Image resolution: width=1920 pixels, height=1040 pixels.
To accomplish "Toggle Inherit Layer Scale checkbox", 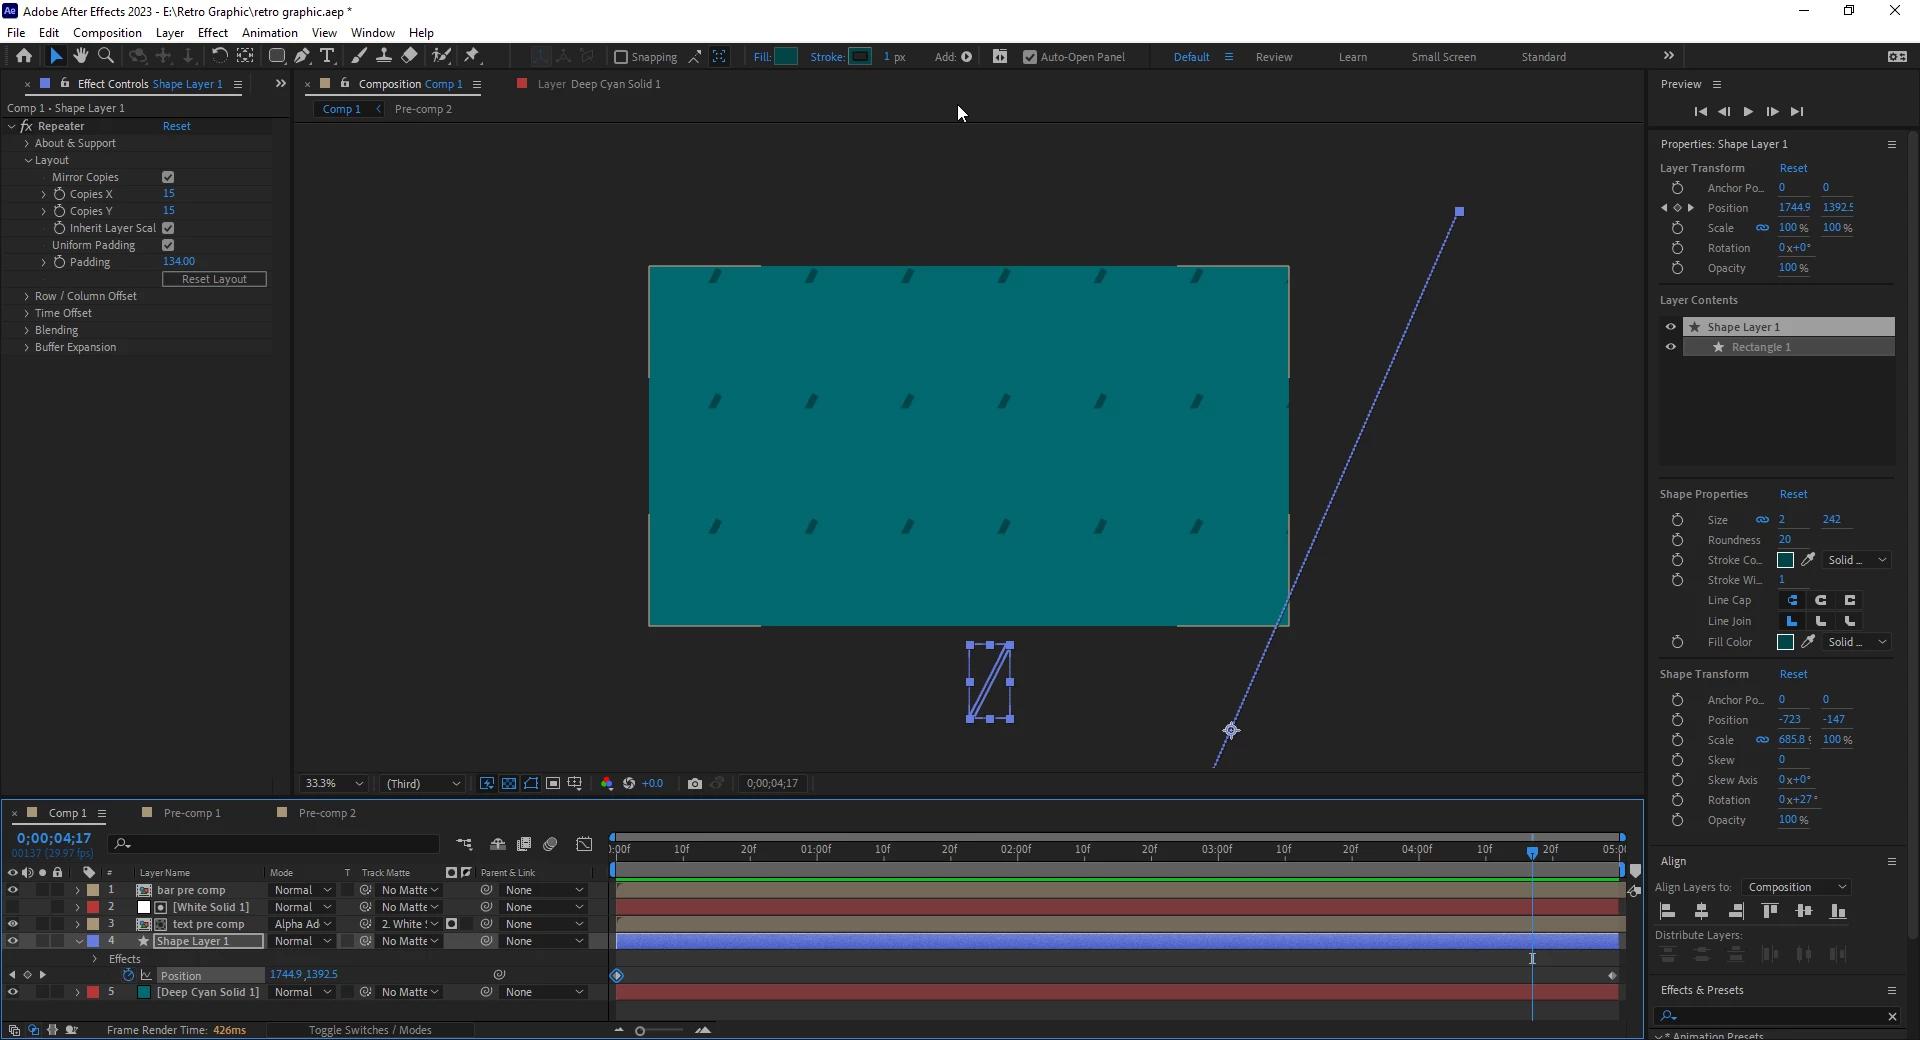I will click(168, 228).
